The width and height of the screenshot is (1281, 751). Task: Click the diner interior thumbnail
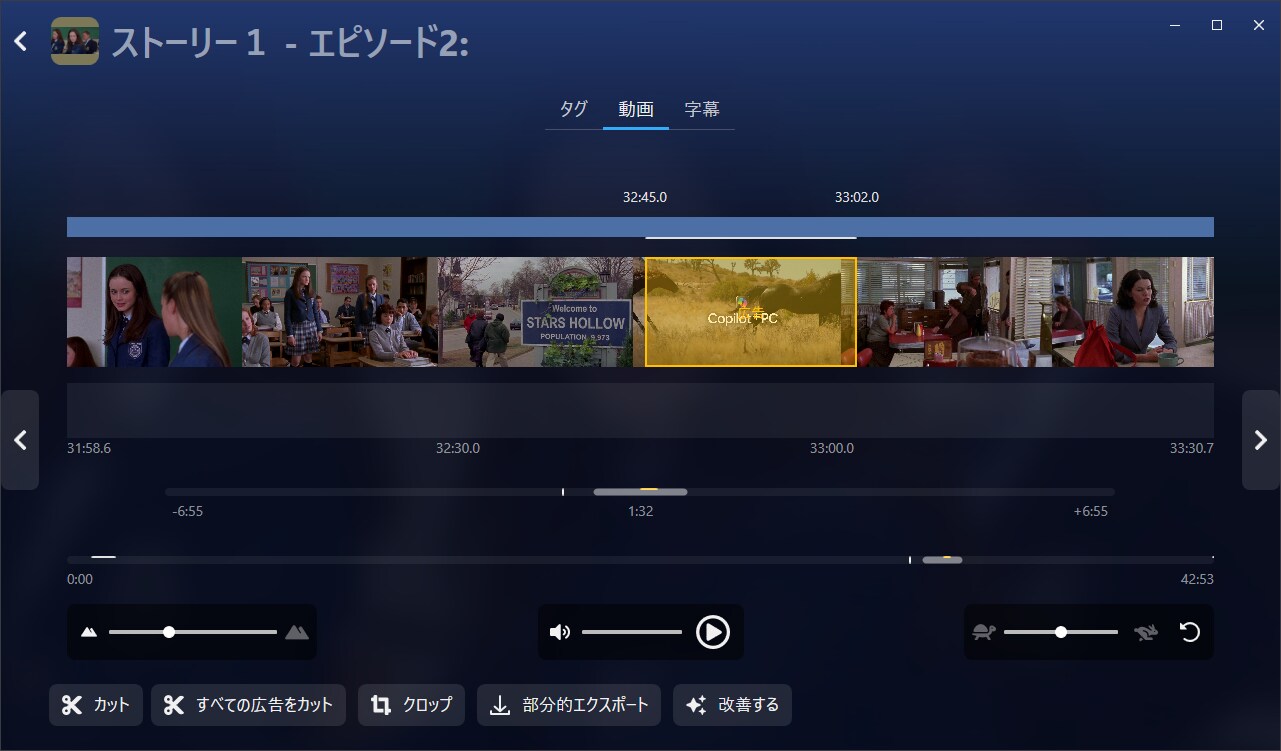click(953, 312)
